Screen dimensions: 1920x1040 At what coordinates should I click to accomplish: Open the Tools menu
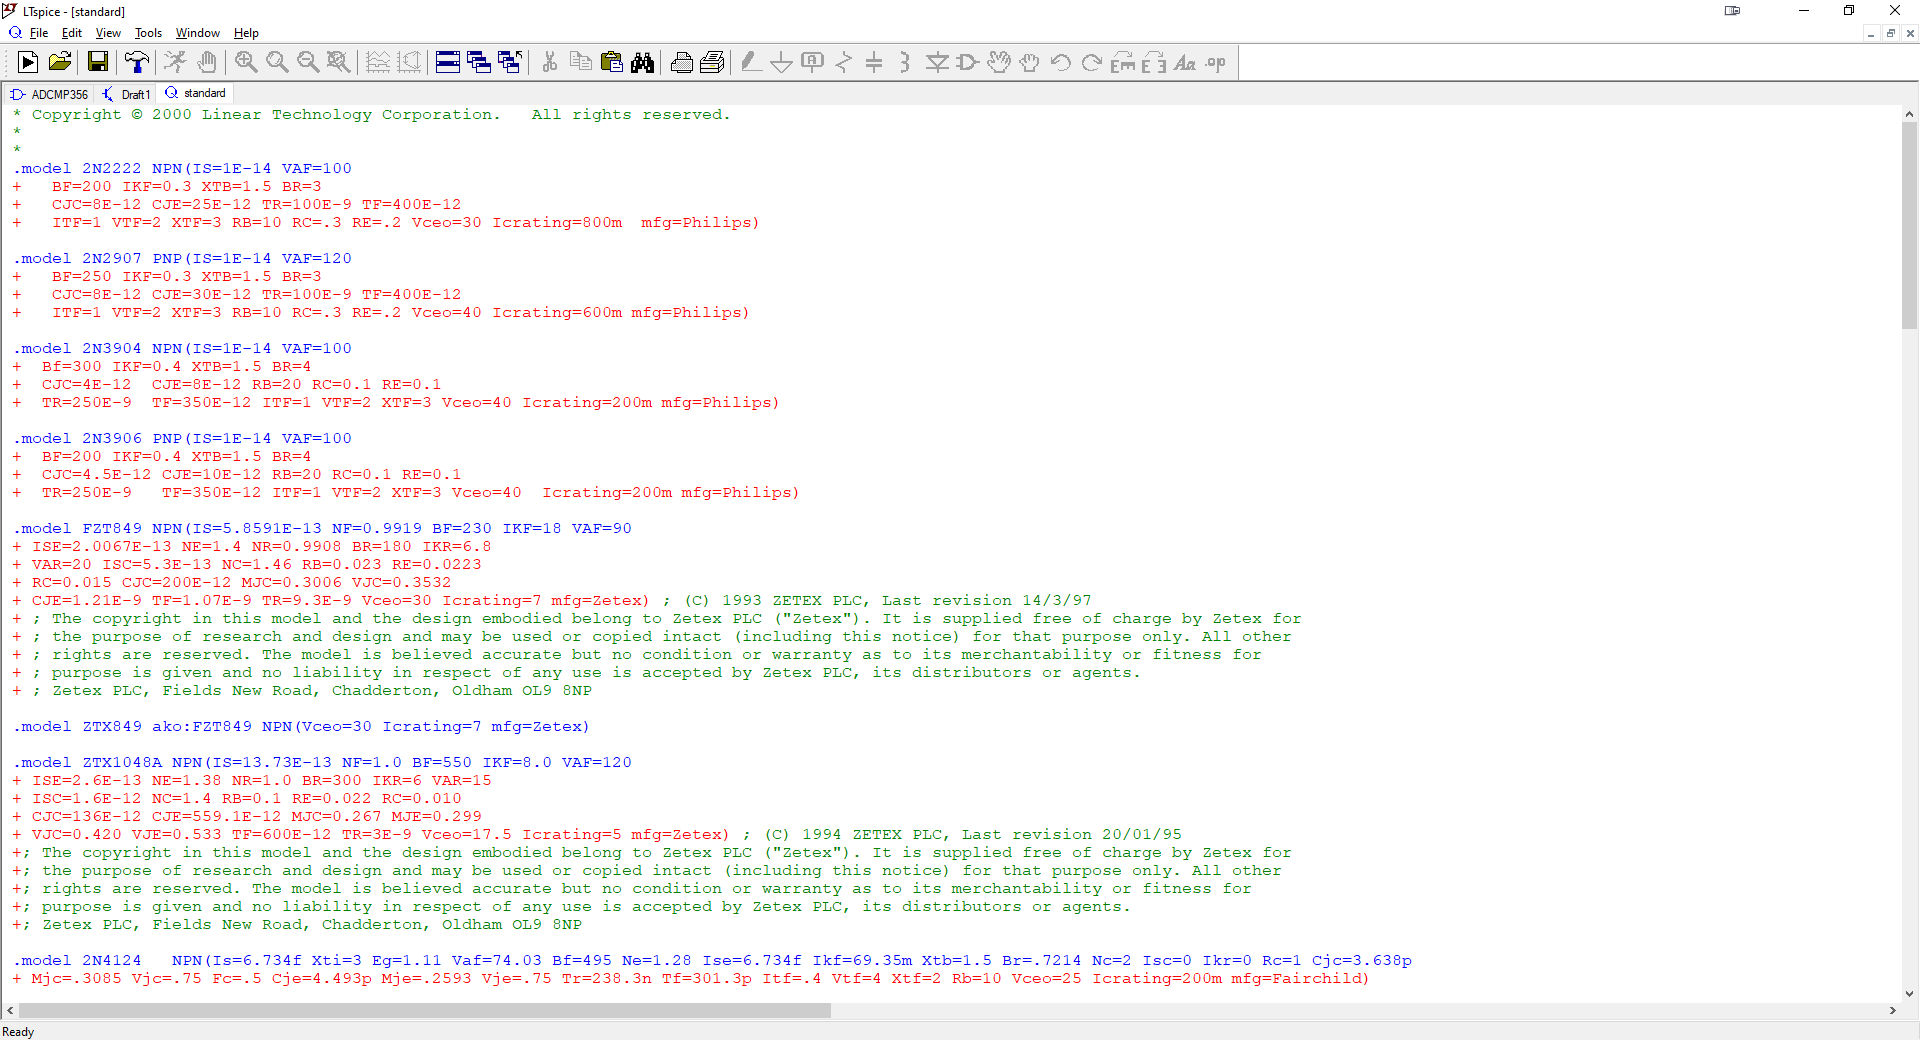pyautogui.click(x=148, y=33)
